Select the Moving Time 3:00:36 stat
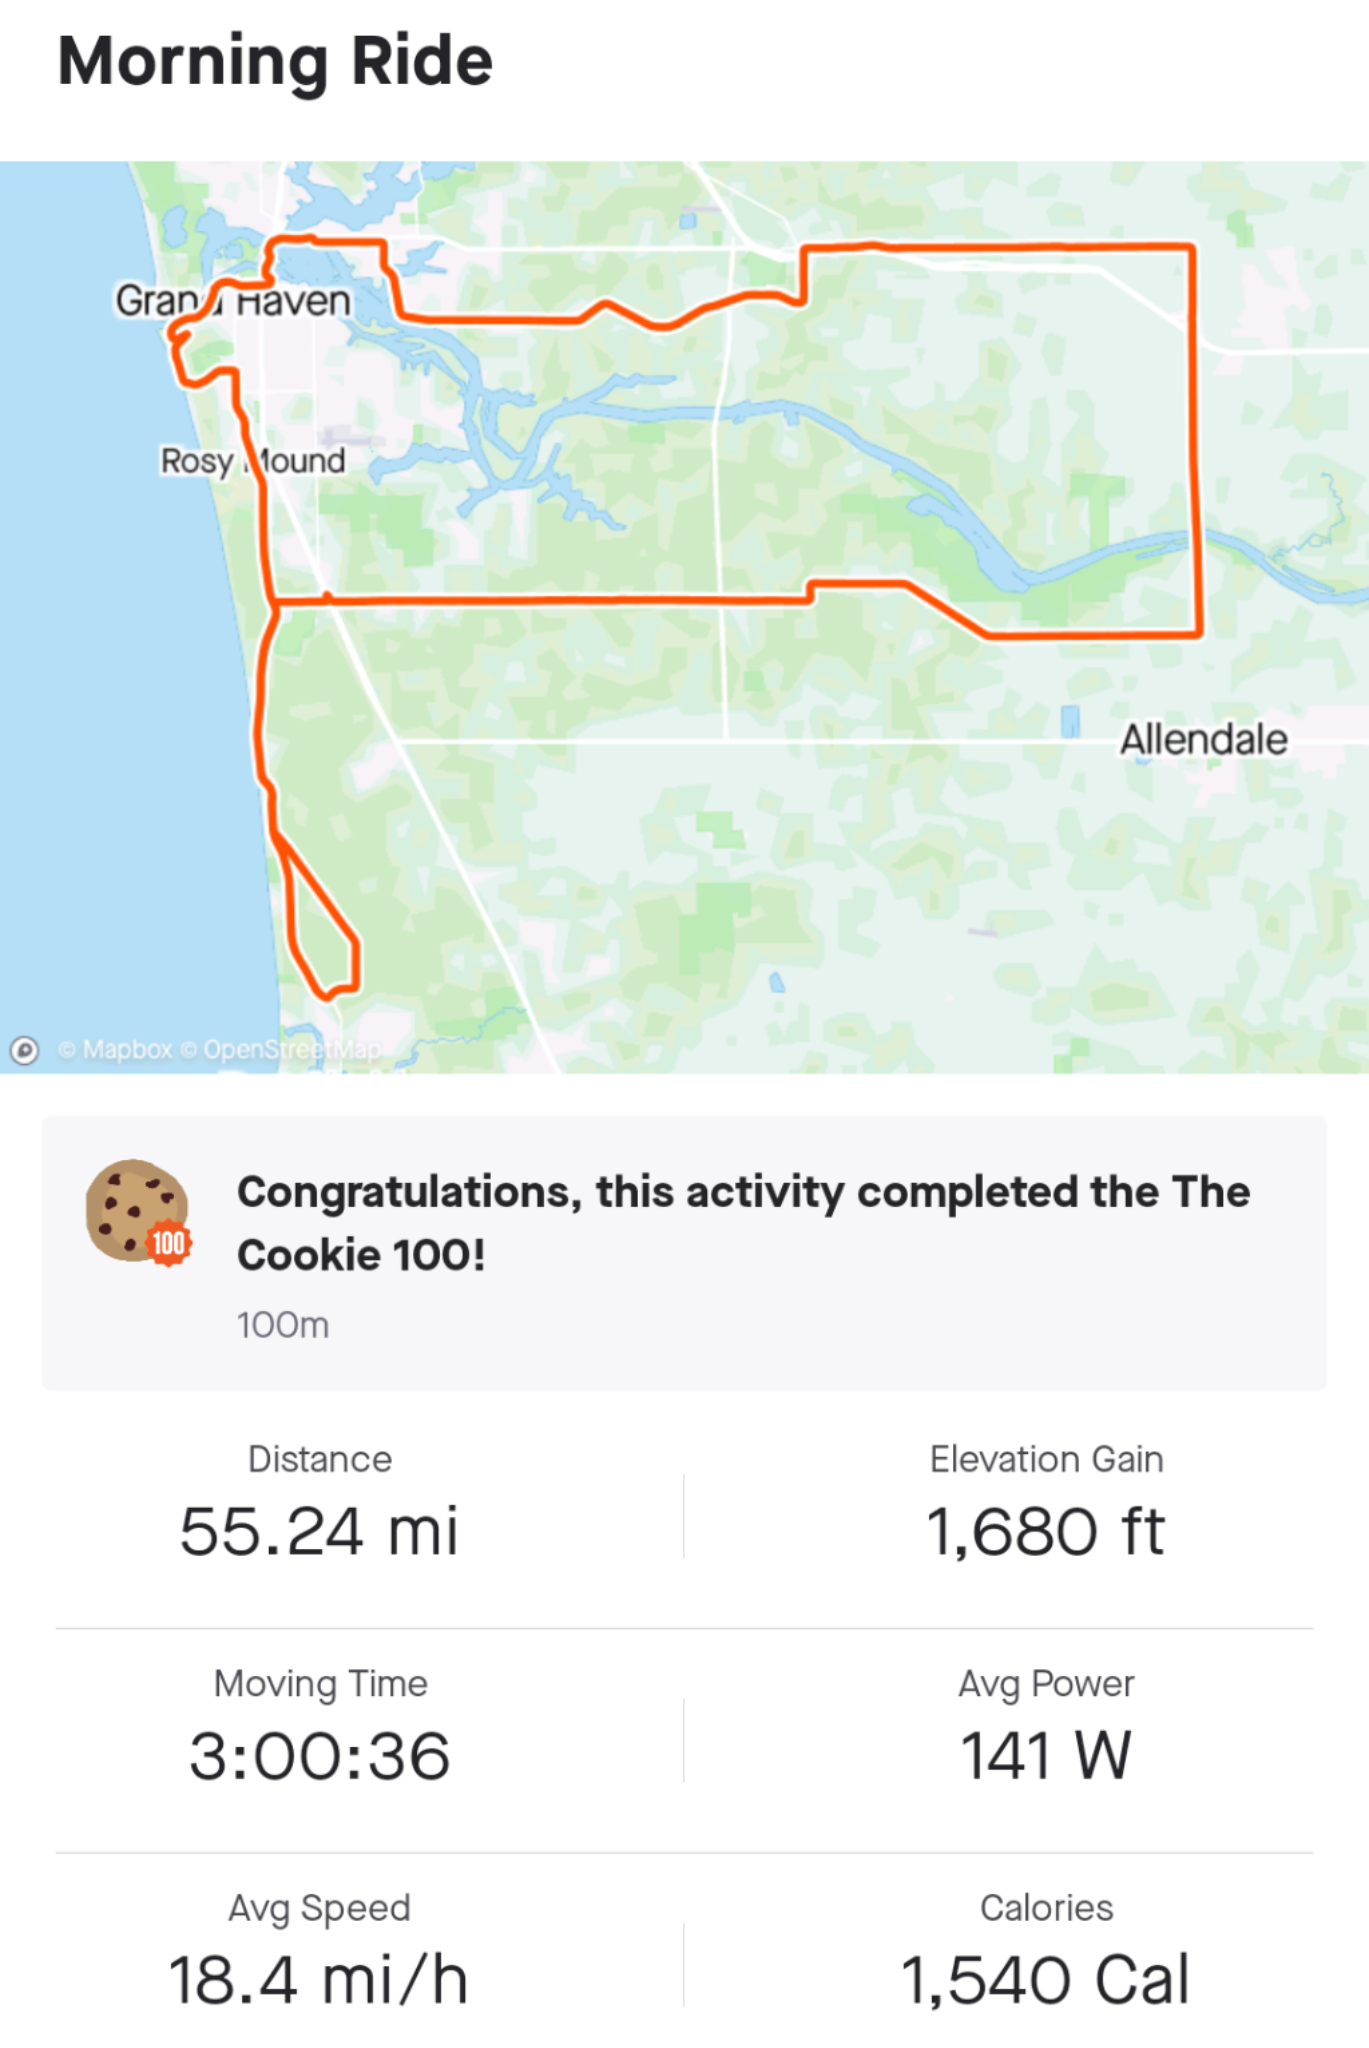The image size is (1369, 2048). (319, 1727)
